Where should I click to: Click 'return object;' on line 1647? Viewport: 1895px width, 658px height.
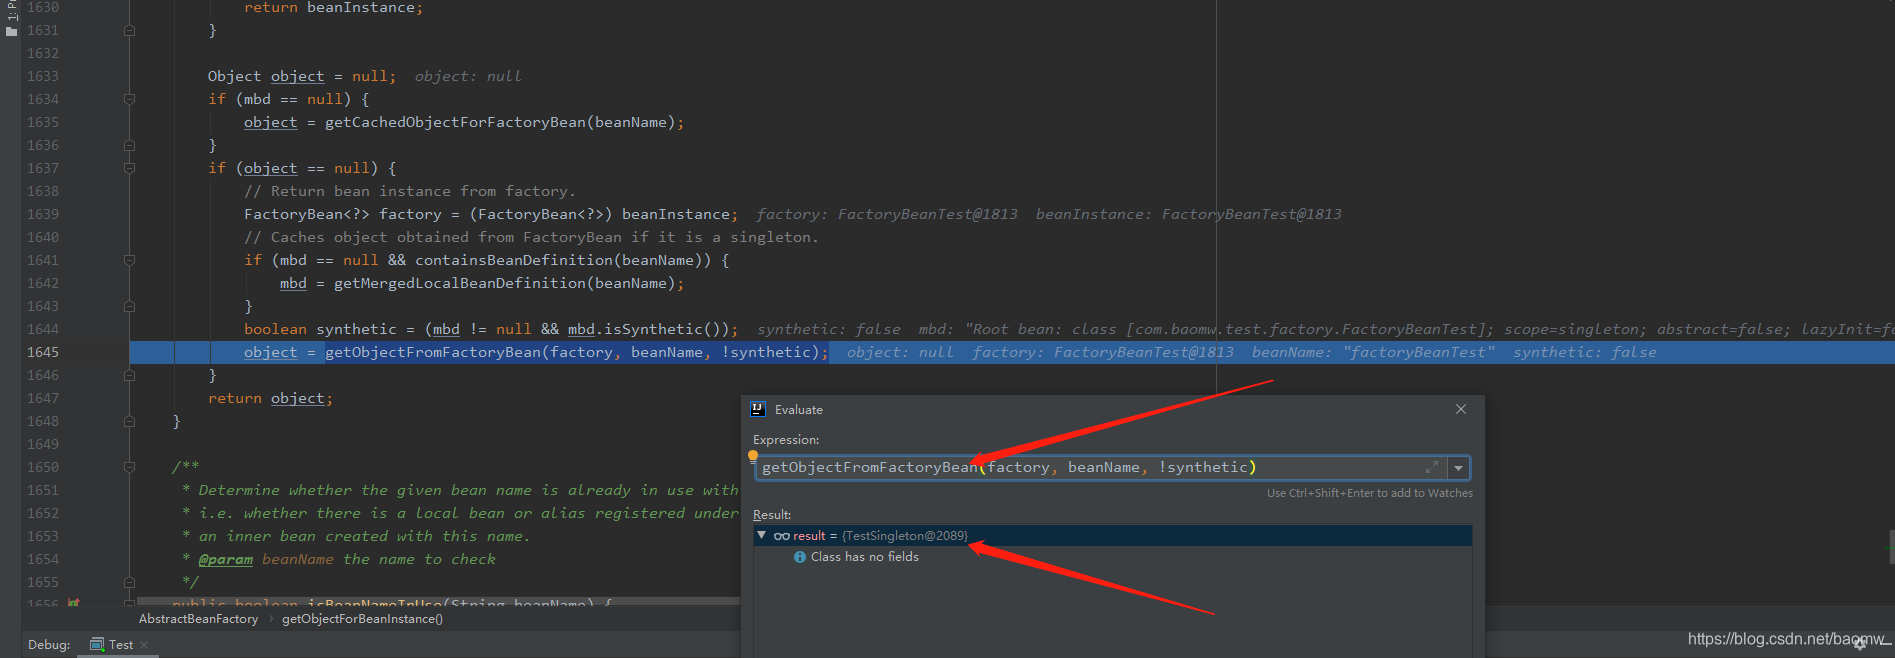pyautogui.click(x=270, y=398)
